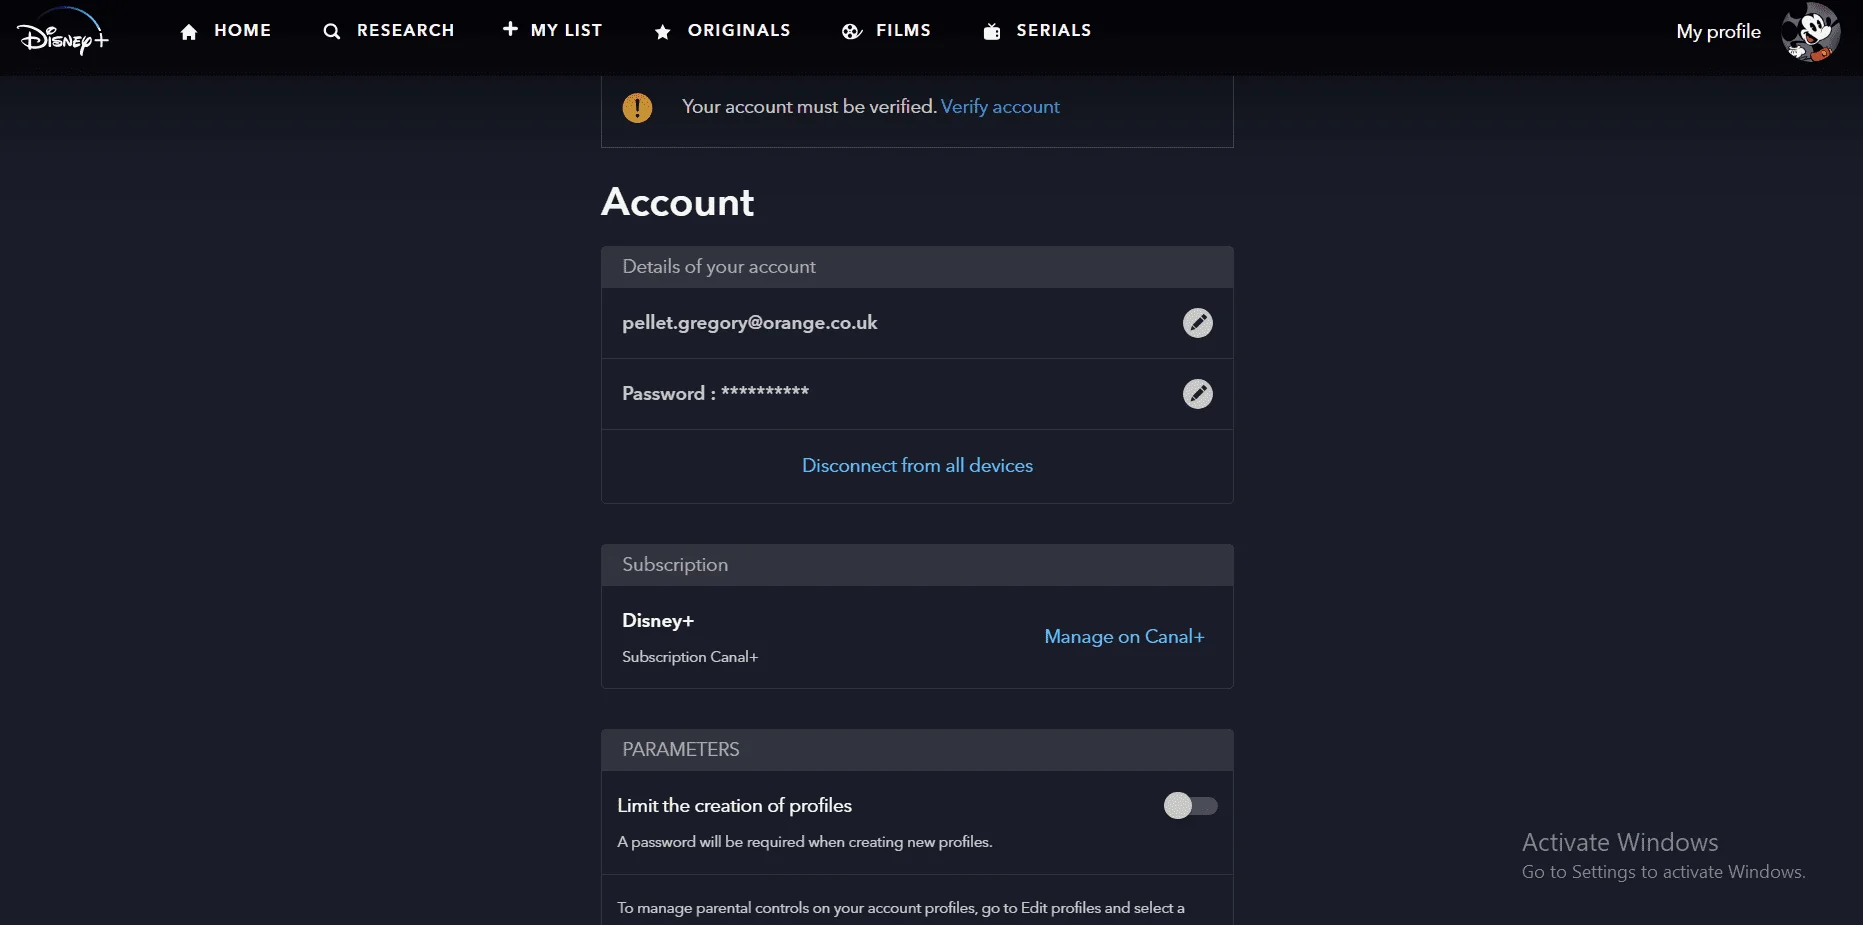The width and height of the screenshot is (1863, 925).
Task: Open Manage on Canal+ link
Action: pos(1124,637)
